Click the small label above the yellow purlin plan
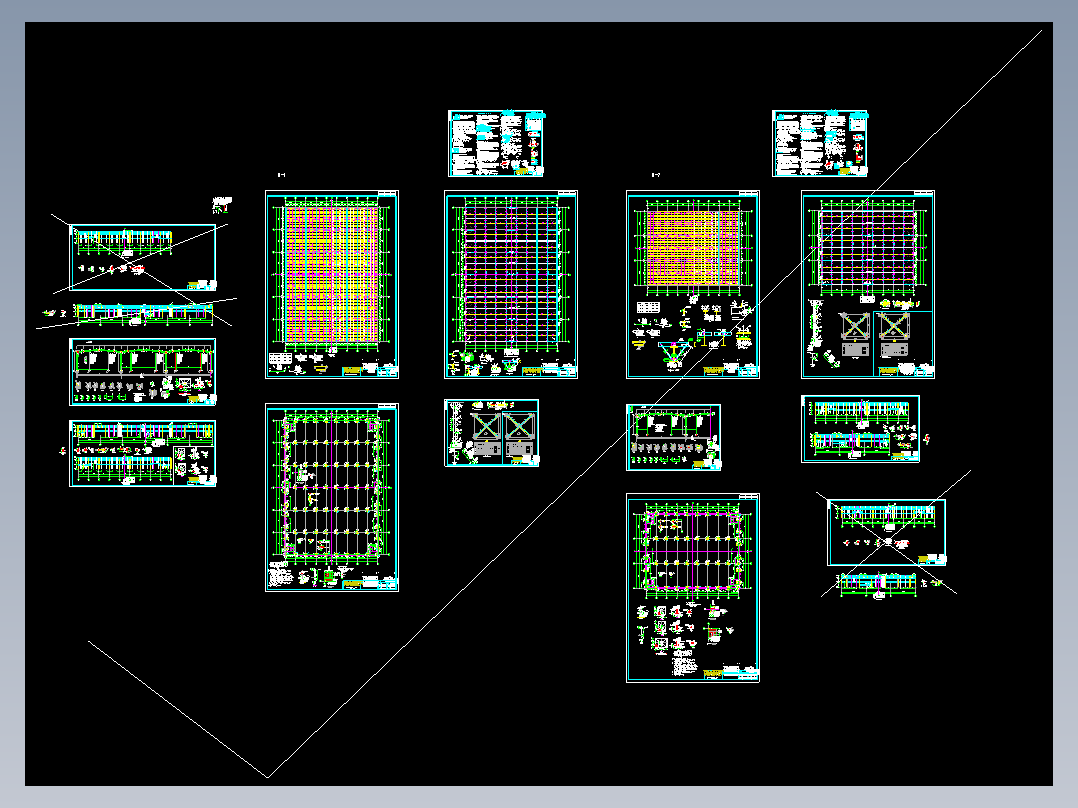The height and width of the screenshot is (808, 1078). point(281,175)
